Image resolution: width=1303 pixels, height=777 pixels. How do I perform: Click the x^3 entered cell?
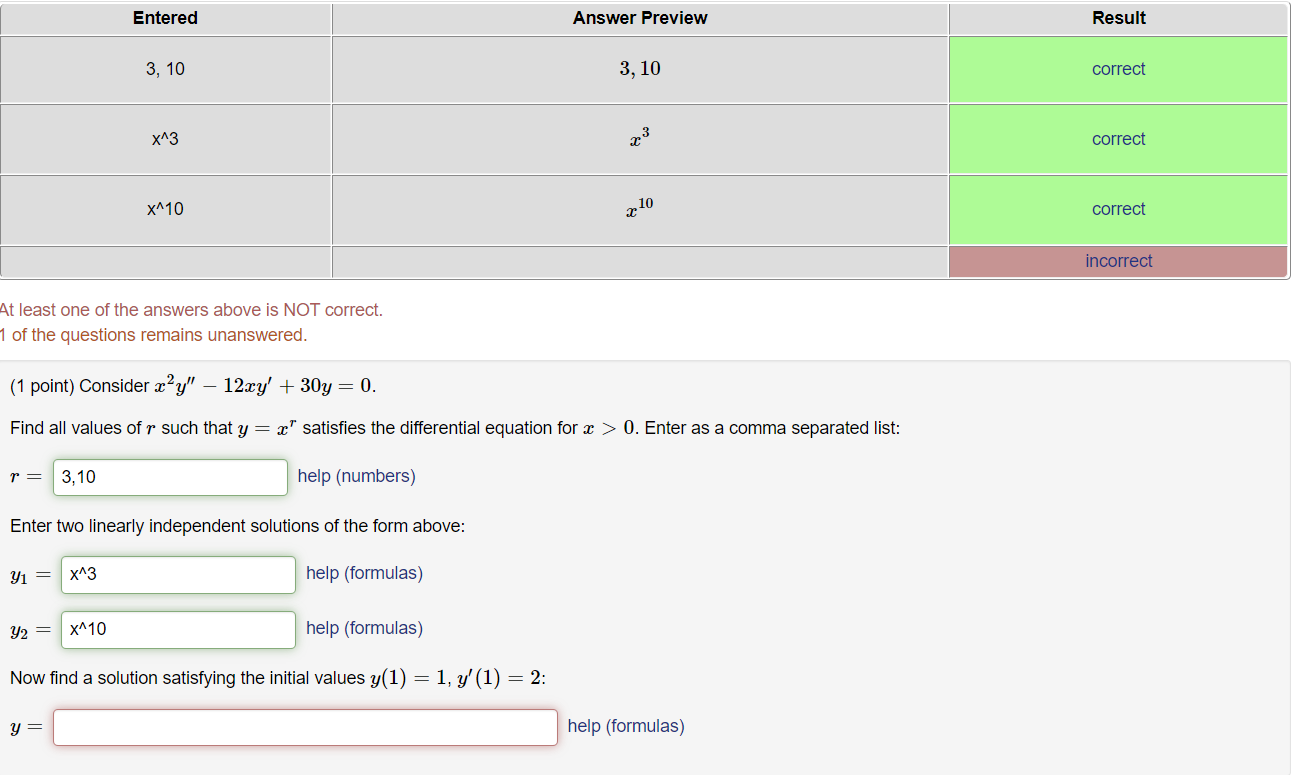(x=165, y=139)
